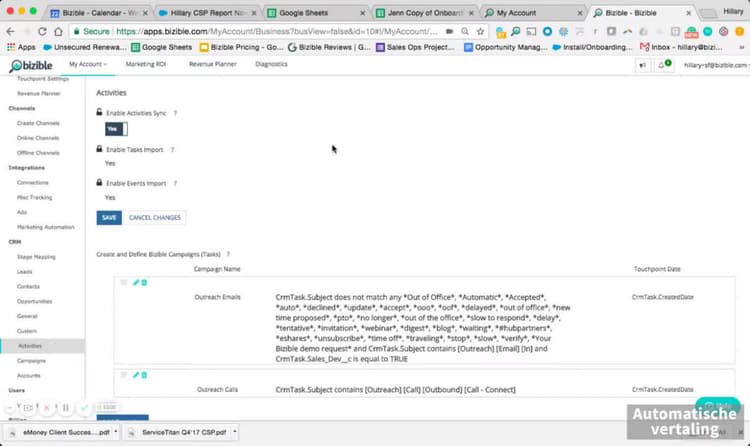Open the Sales Ops Project bookmark
750x446 pixels.
[x=415, y=47]
